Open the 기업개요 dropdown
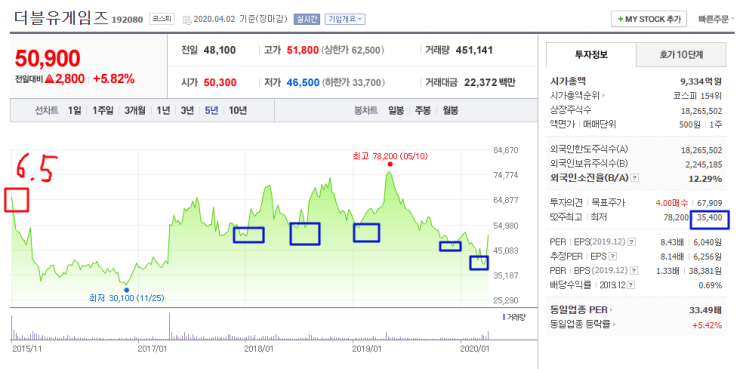Screen dimensions: 743x369 point(344,19)
